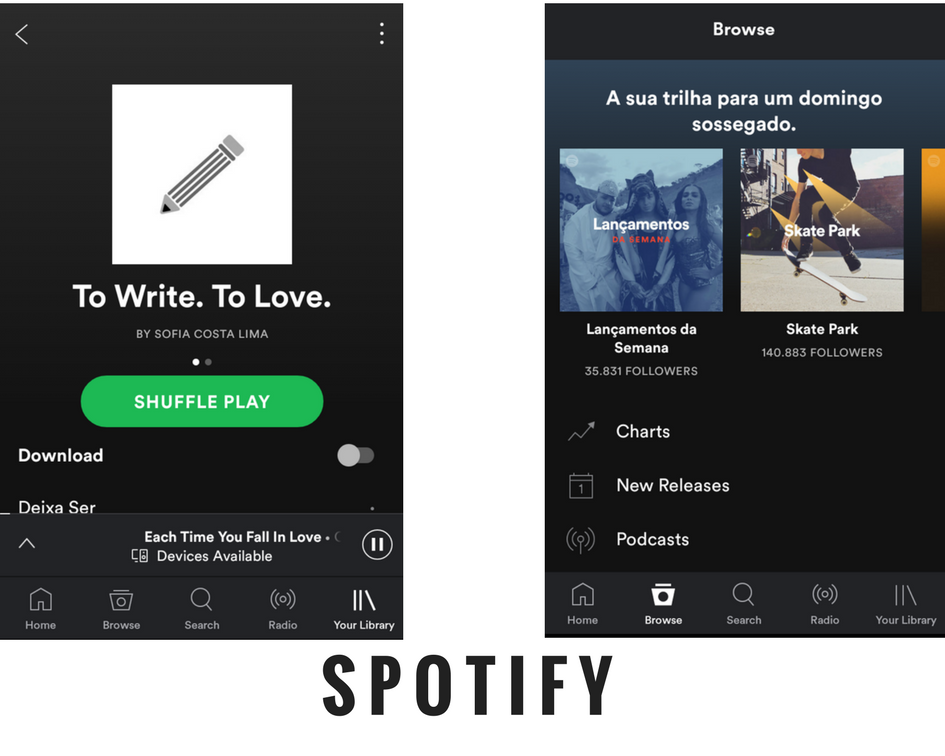Go to Home tab in left app
The height and width of the screenshot is (756, 945).
pyautogui.click(x=40, y=609)
